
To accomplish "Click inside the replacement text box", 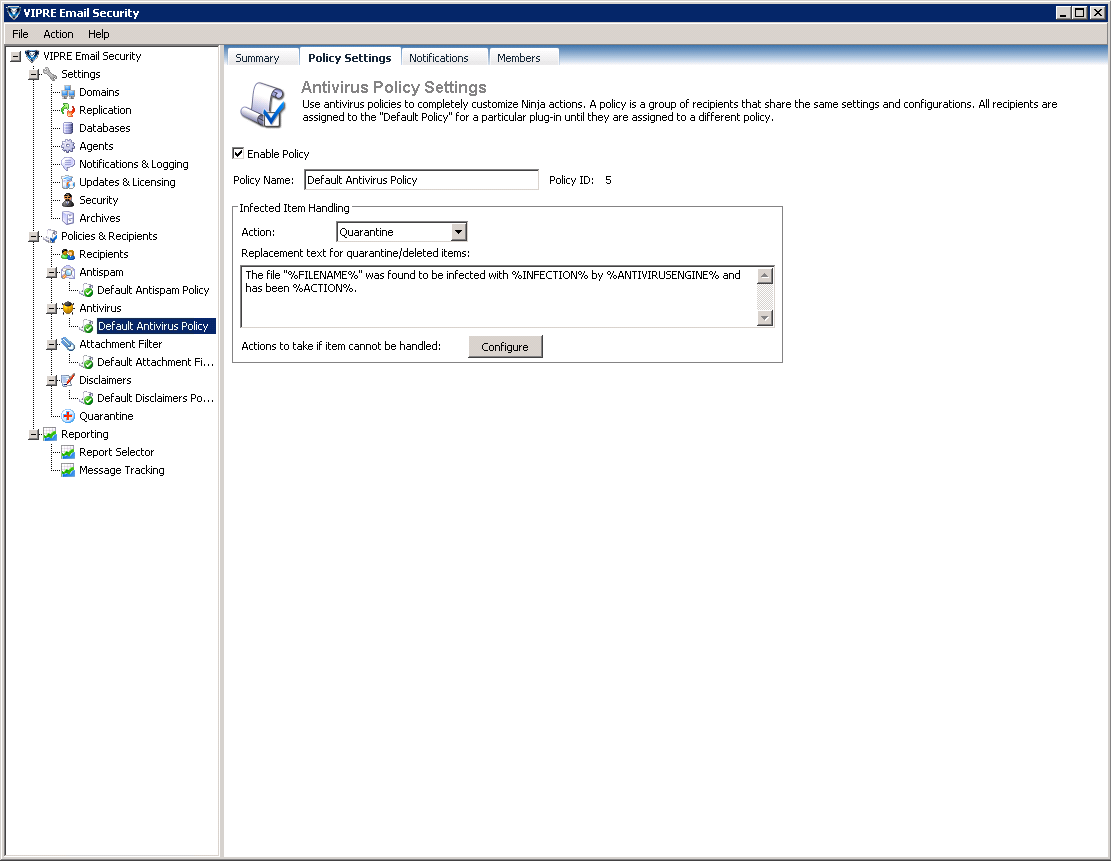I will point(500,297).
